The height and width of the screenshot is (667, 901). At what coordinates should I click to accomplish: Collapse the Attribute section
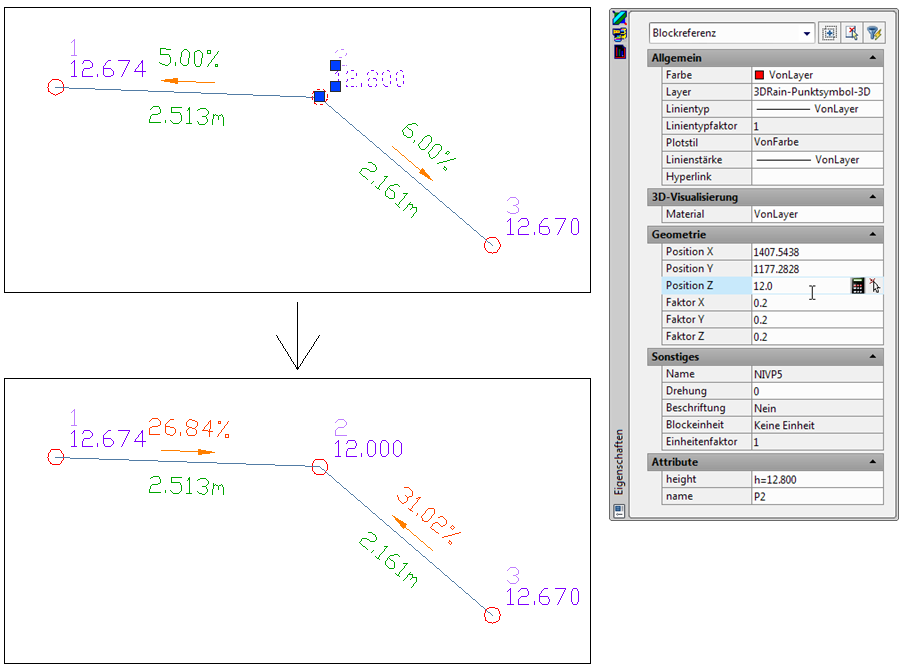coord(874,462)
